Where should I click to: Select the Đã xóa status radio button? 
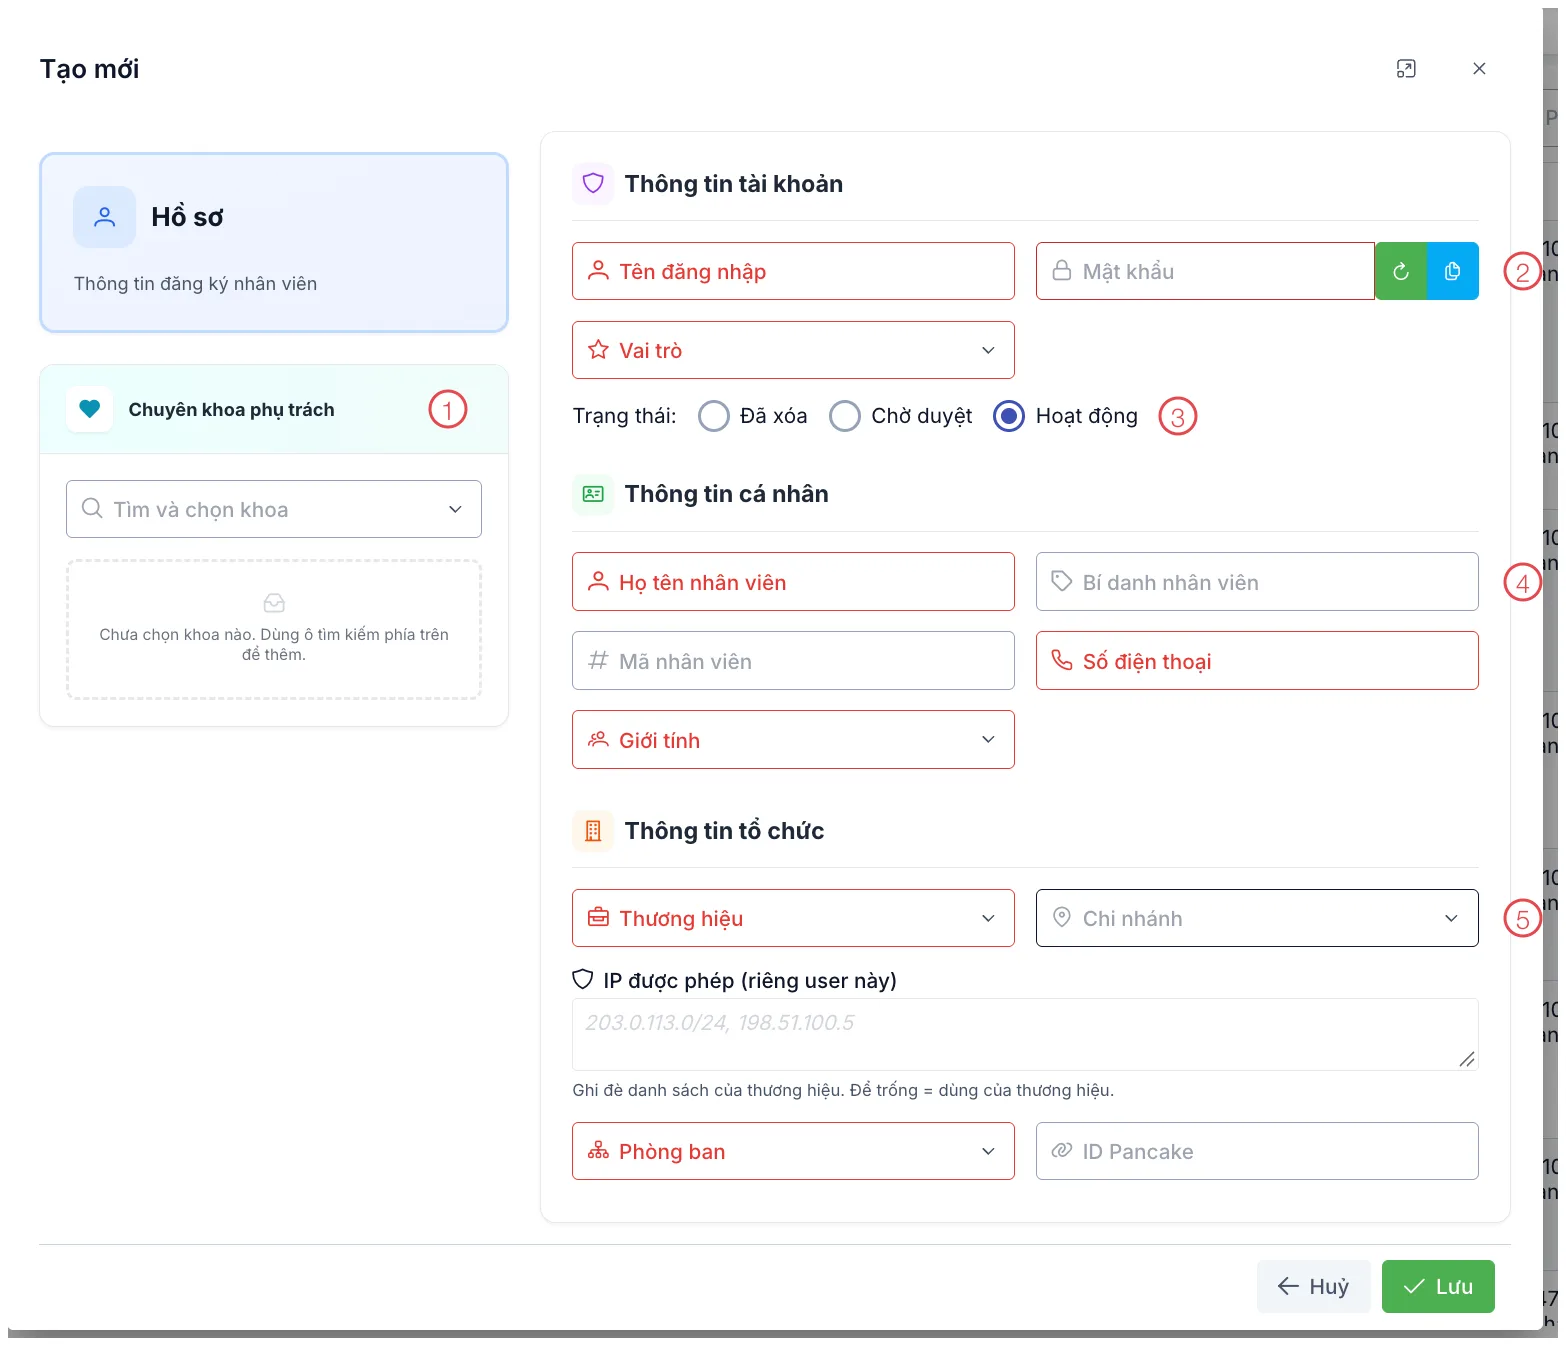714,416
